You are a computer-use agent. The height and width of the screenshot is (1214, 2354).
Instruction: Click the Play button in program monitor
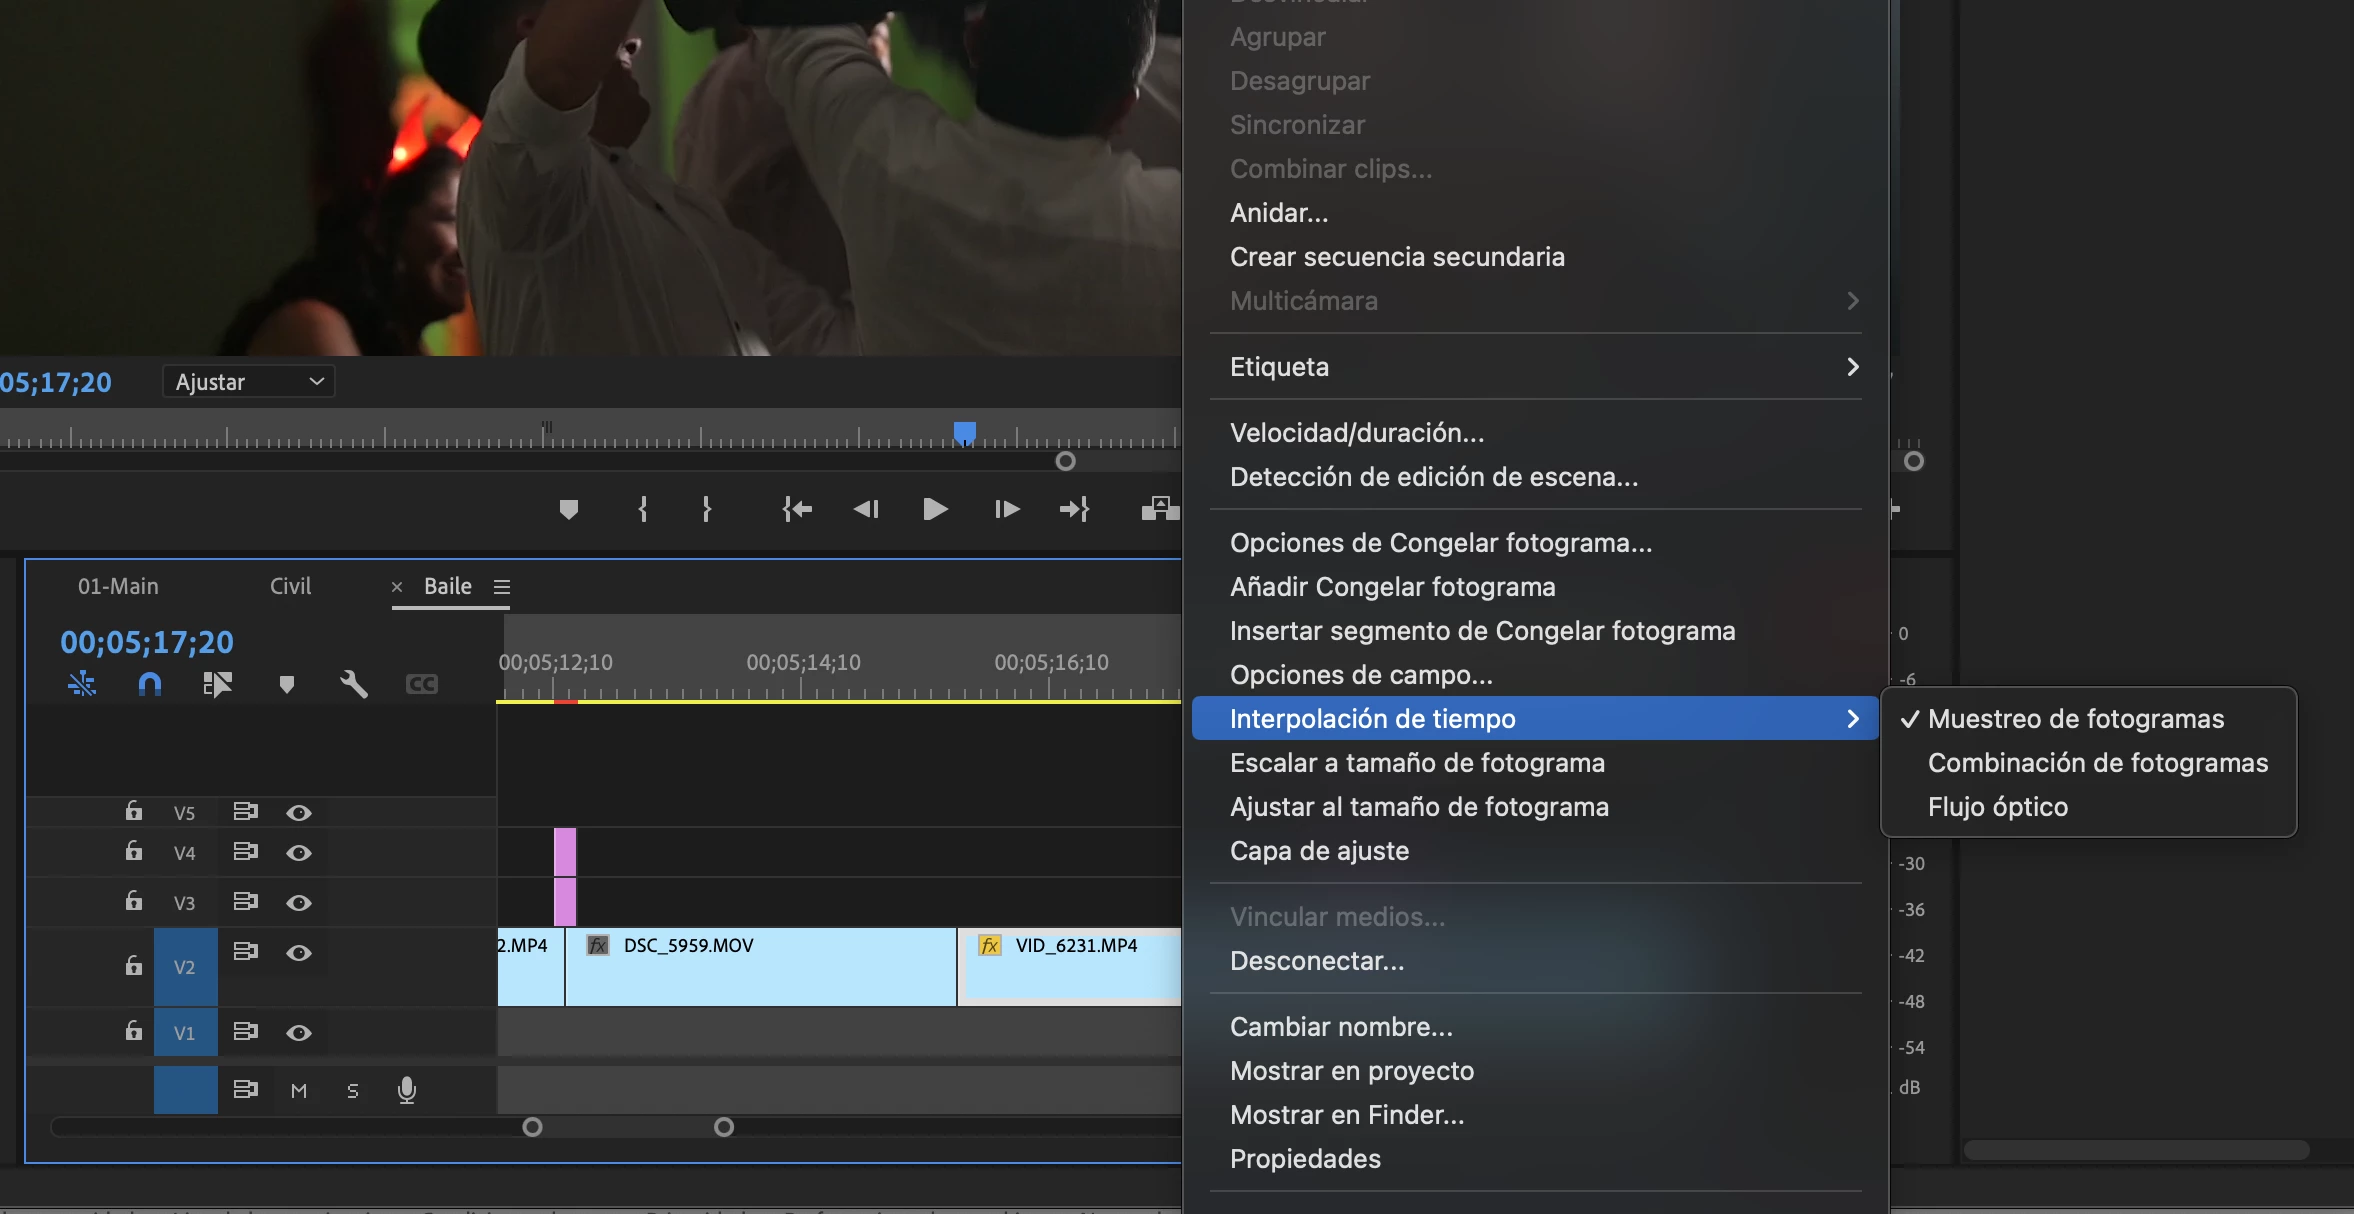[934, 509]
